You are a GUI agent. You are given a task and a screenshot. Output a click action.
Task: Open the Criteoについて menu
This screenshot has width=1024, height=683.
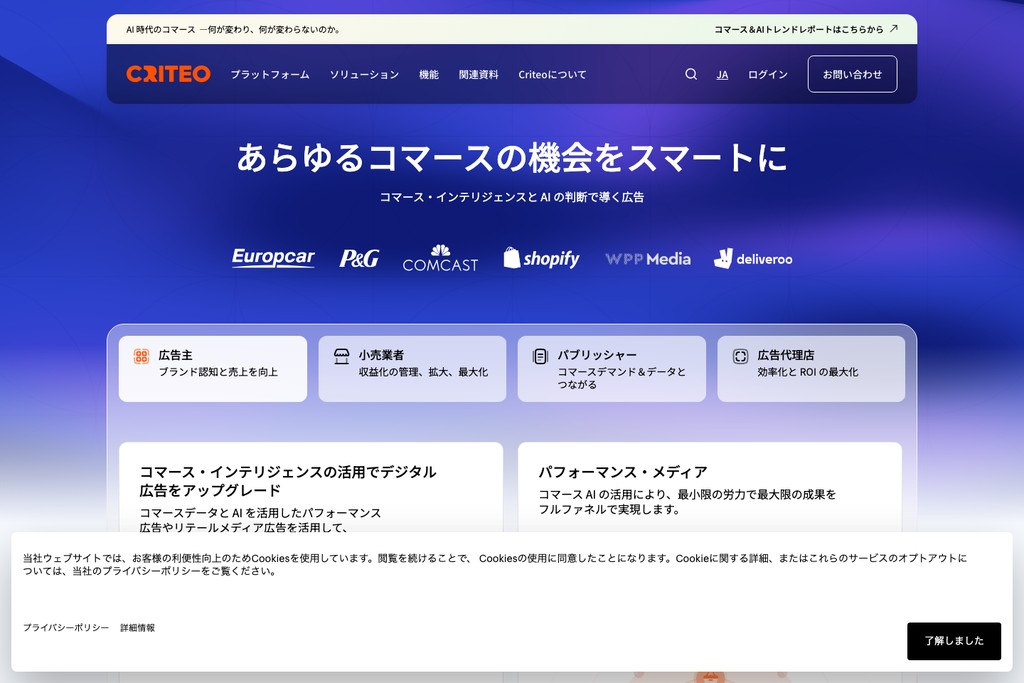[552, 74]
